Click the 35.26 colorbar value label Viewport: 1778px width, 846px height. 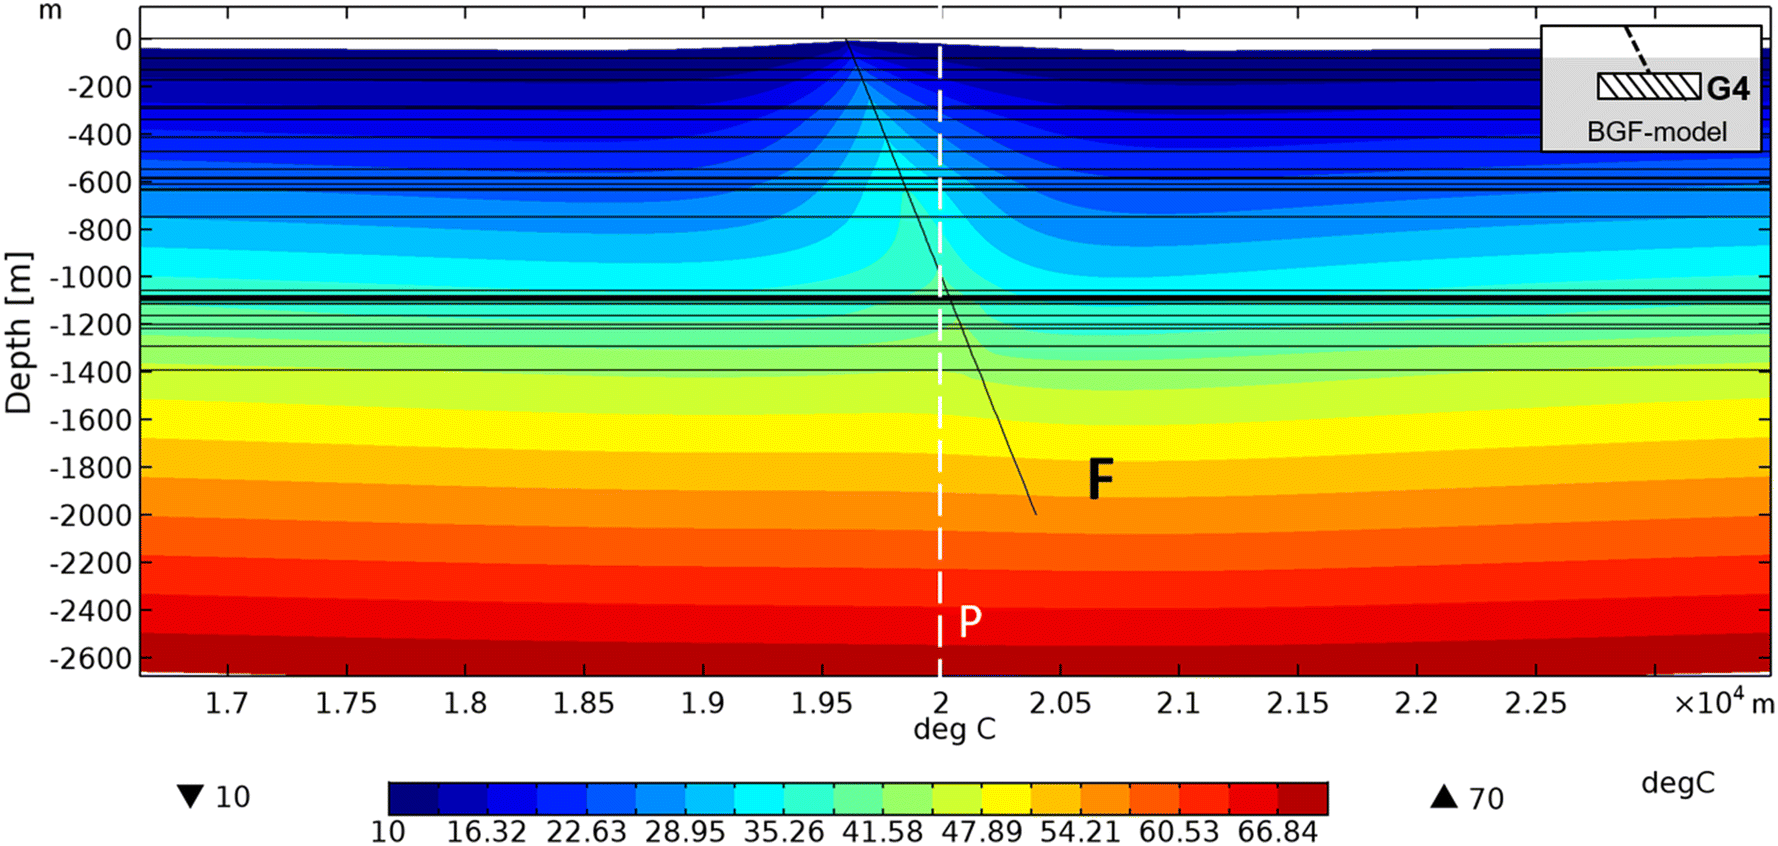783,832
